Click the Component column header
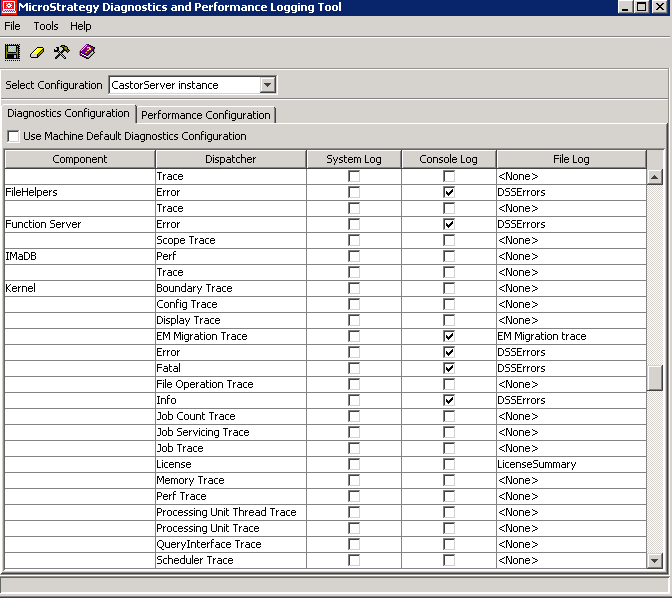This screenshot has width=672, height=598. [80, 159]
